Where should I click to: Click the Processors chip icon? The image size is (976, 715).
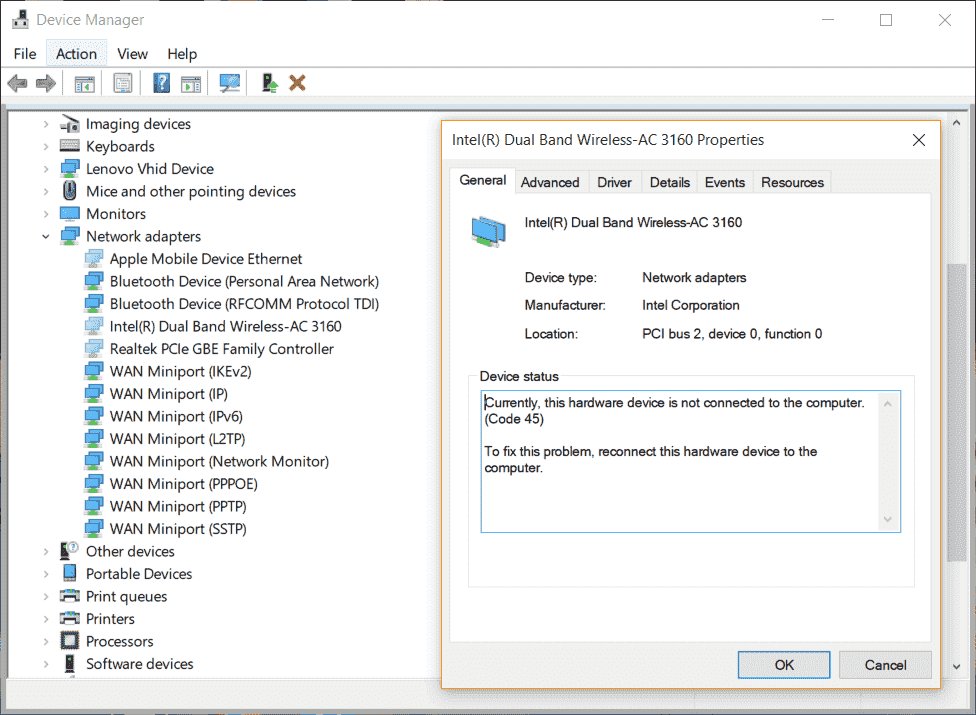coord(70,640)
